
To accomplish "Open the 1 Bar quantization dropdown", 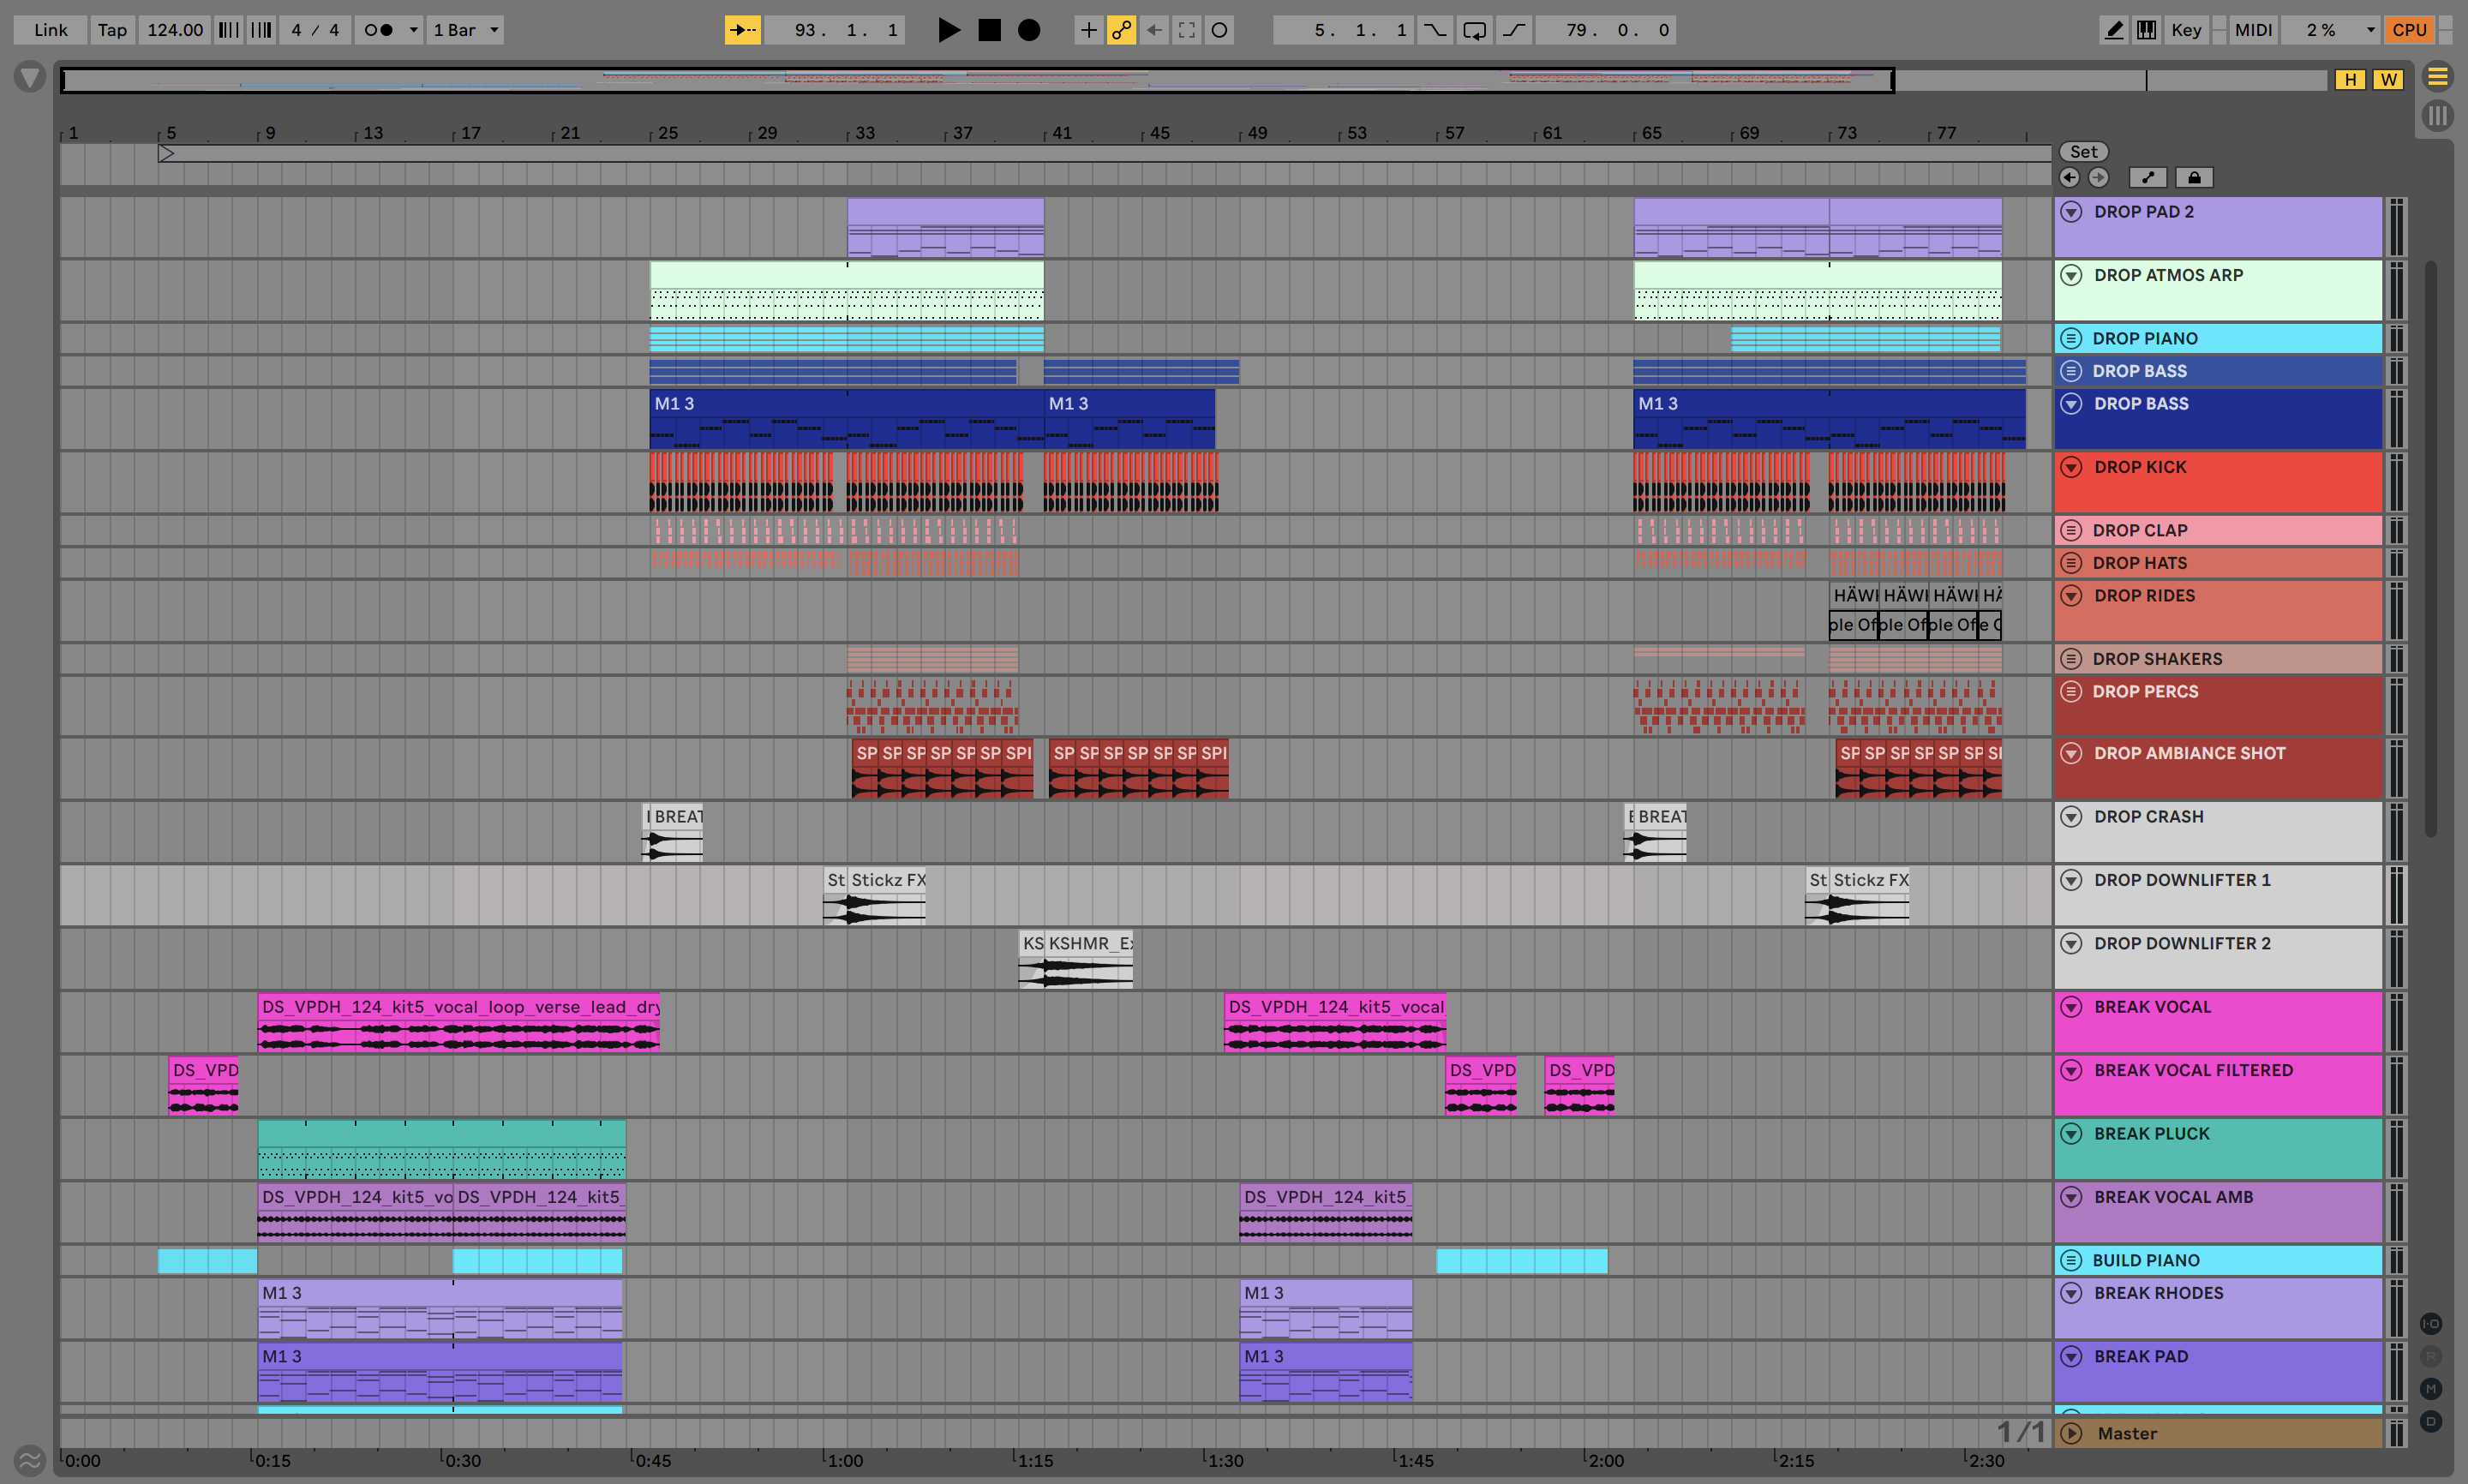I will click(465, 30).
